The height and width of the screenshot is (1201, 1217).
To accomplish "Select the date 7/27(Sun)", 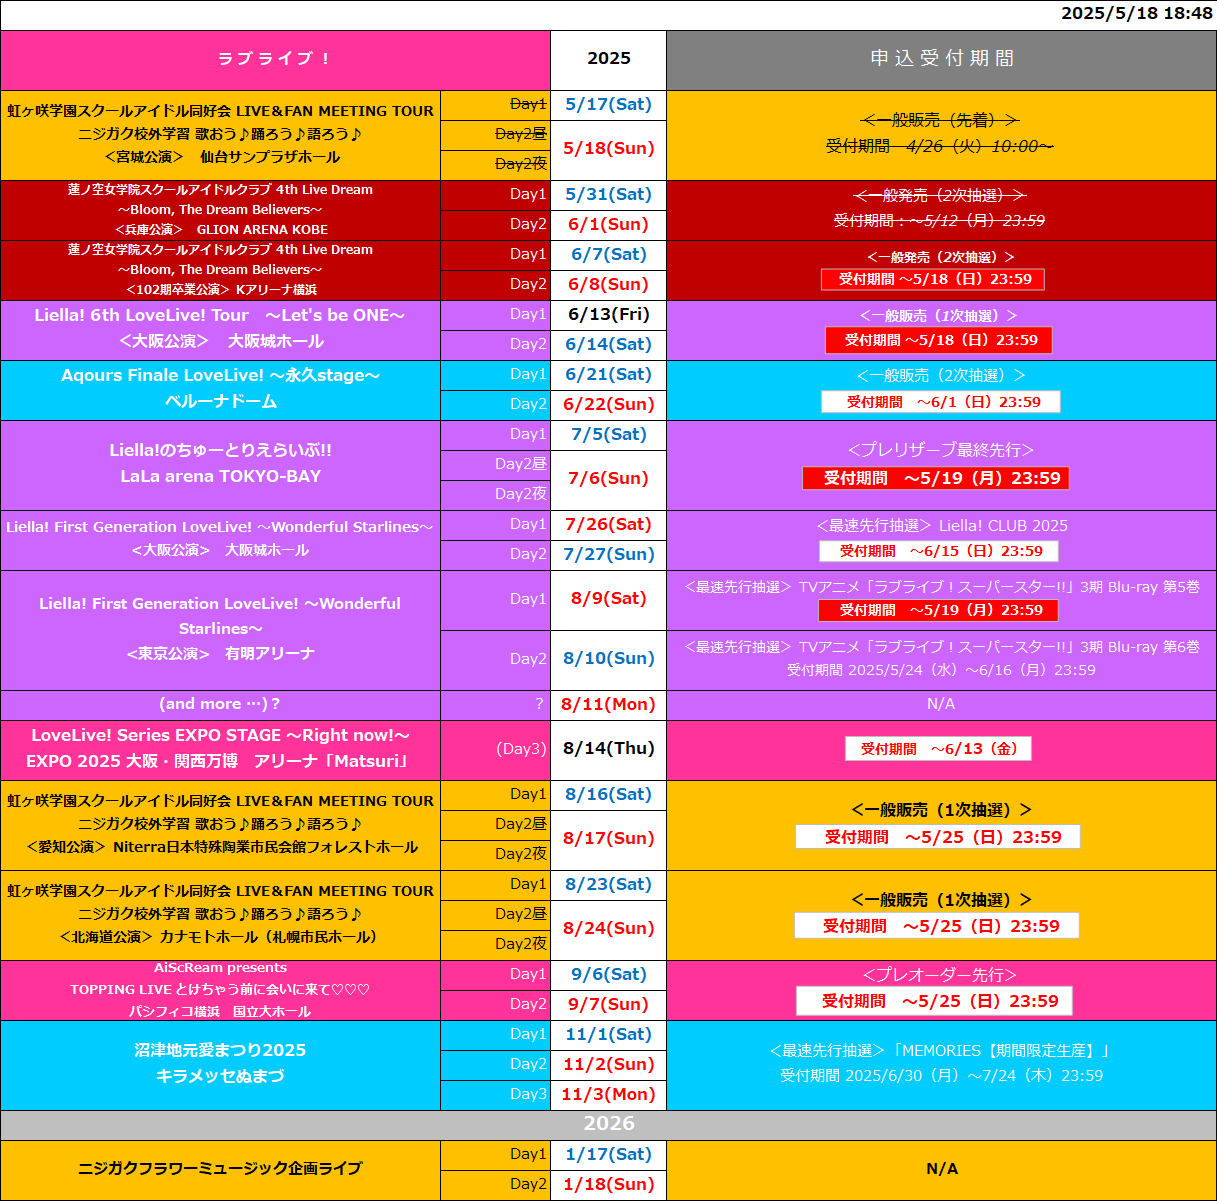I will point(608,555).
